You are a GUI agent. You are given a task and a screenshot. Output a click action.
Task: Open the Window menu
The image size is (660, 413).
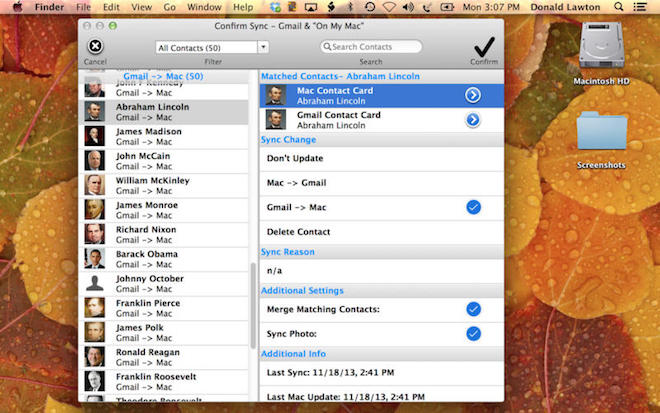(x=204, y=7)
